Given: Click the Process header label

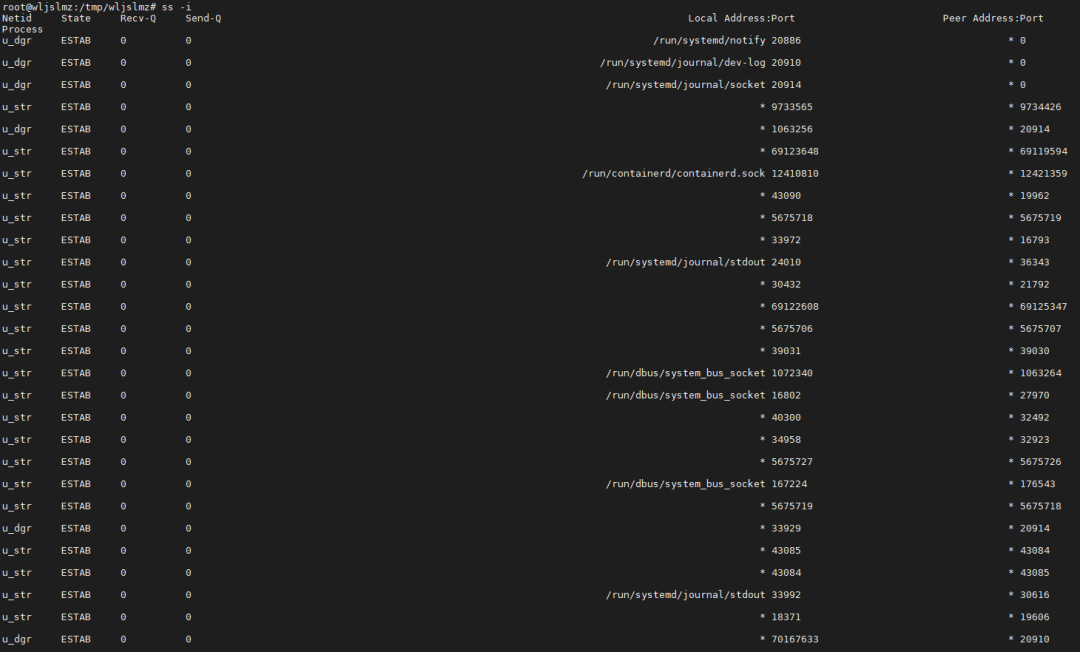Looking at the screenshot, I should [22, 29].
